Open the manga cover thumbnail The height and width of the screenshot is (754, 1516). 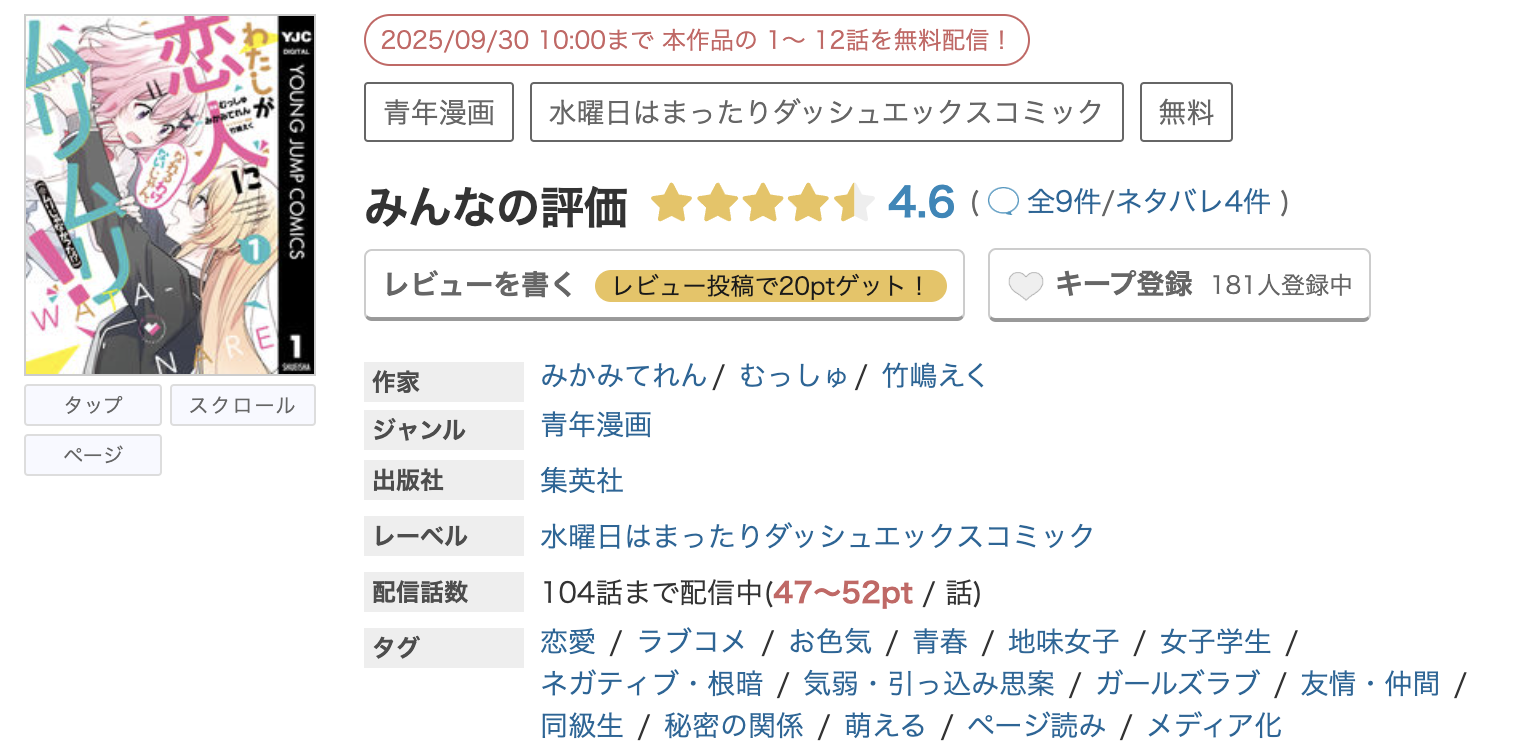point(168,191)
